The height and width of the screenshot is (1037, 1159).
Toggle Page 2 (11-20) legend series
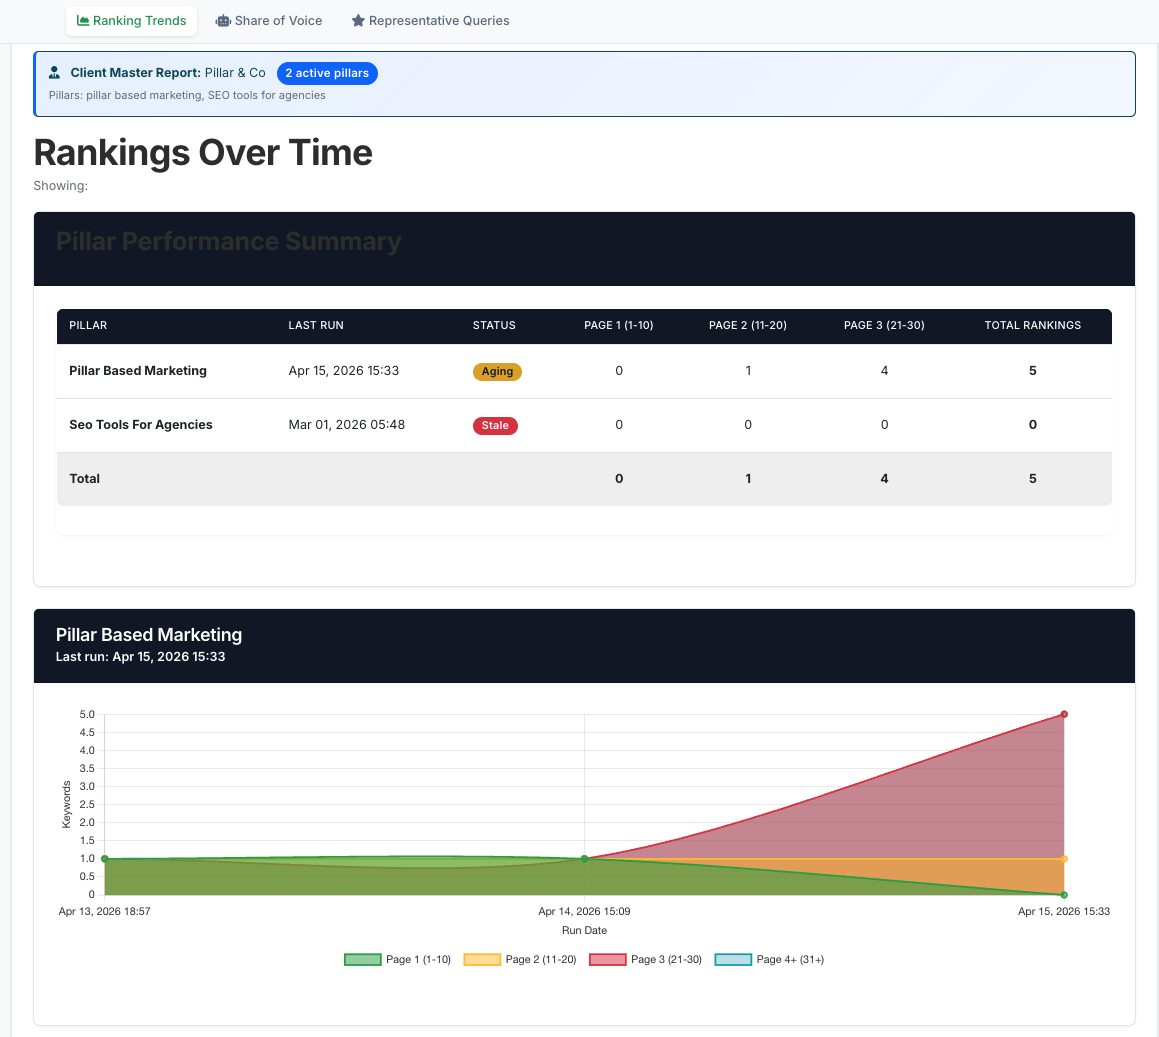click(520, 959)
